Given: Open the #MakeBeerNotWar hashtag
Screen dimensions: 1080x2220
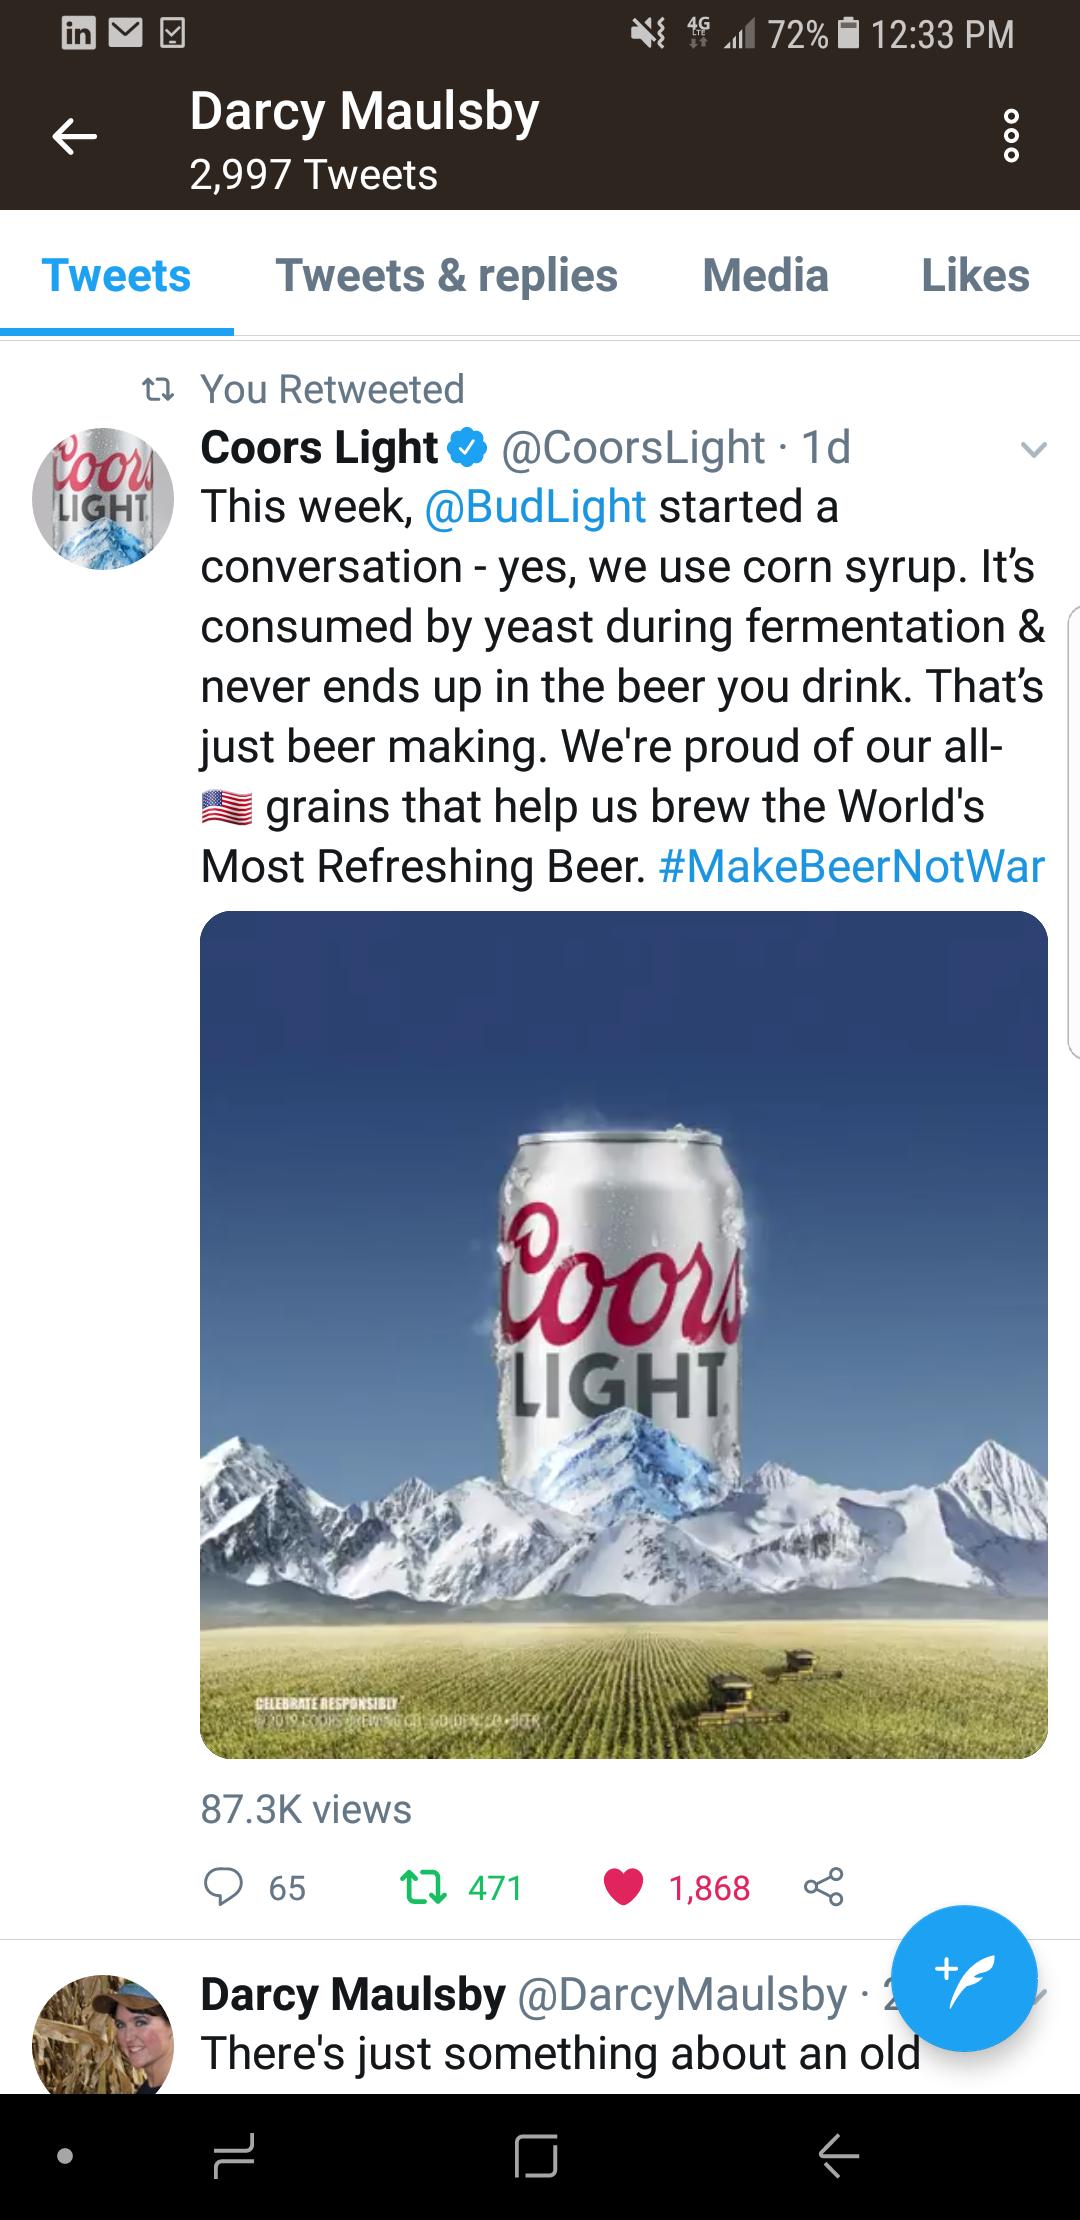Looking at the screenshot, I should [x=855, y=868].
